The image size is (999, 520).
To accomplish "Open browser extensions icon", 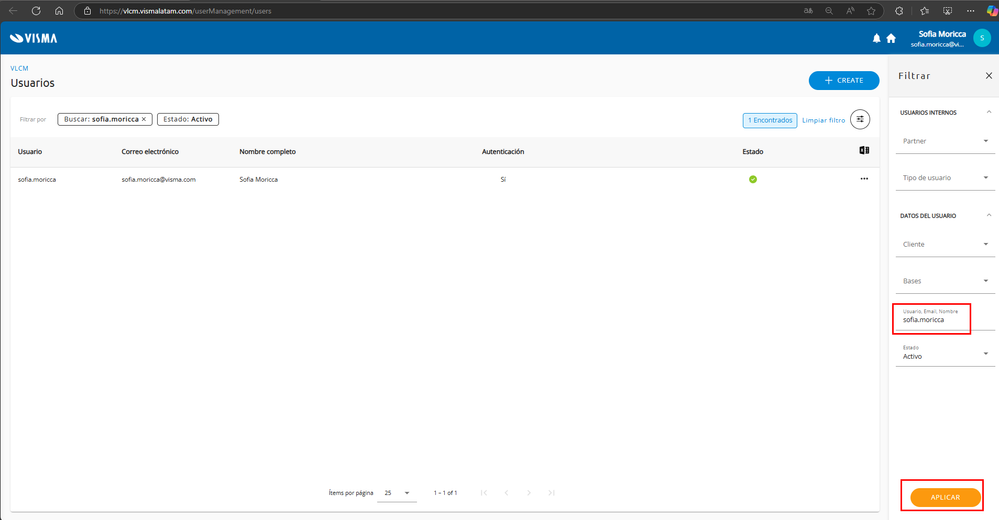I will (x=899, y=11).
